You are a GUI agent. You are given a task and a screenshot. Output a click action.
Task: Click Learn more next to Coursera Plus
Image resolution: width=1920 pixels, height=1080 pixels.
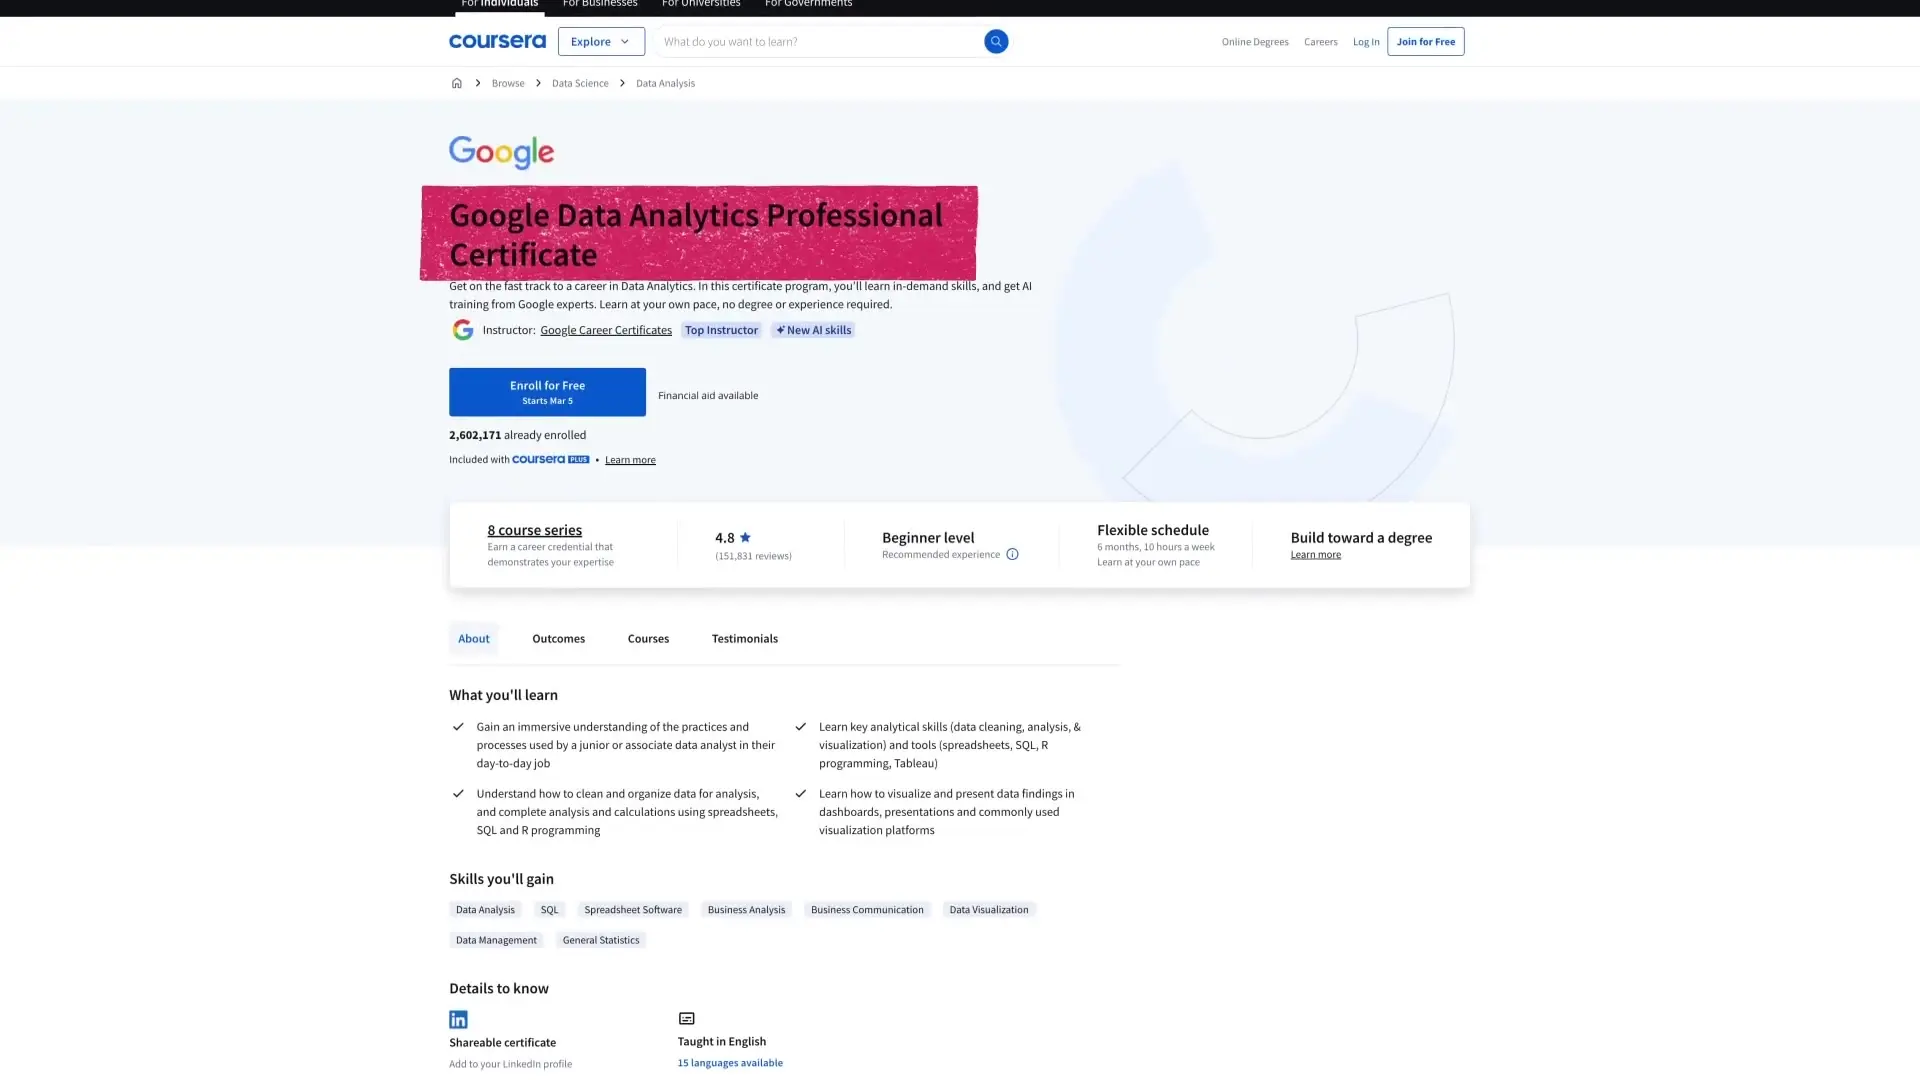(630, 460)
